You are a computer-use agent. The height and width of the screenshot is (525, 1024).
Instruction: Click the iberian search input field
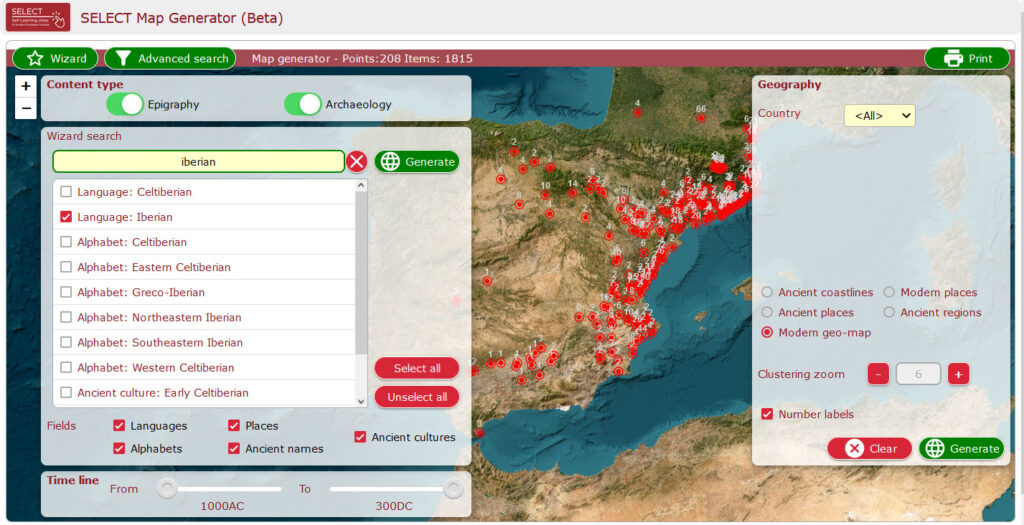(198, 161)
